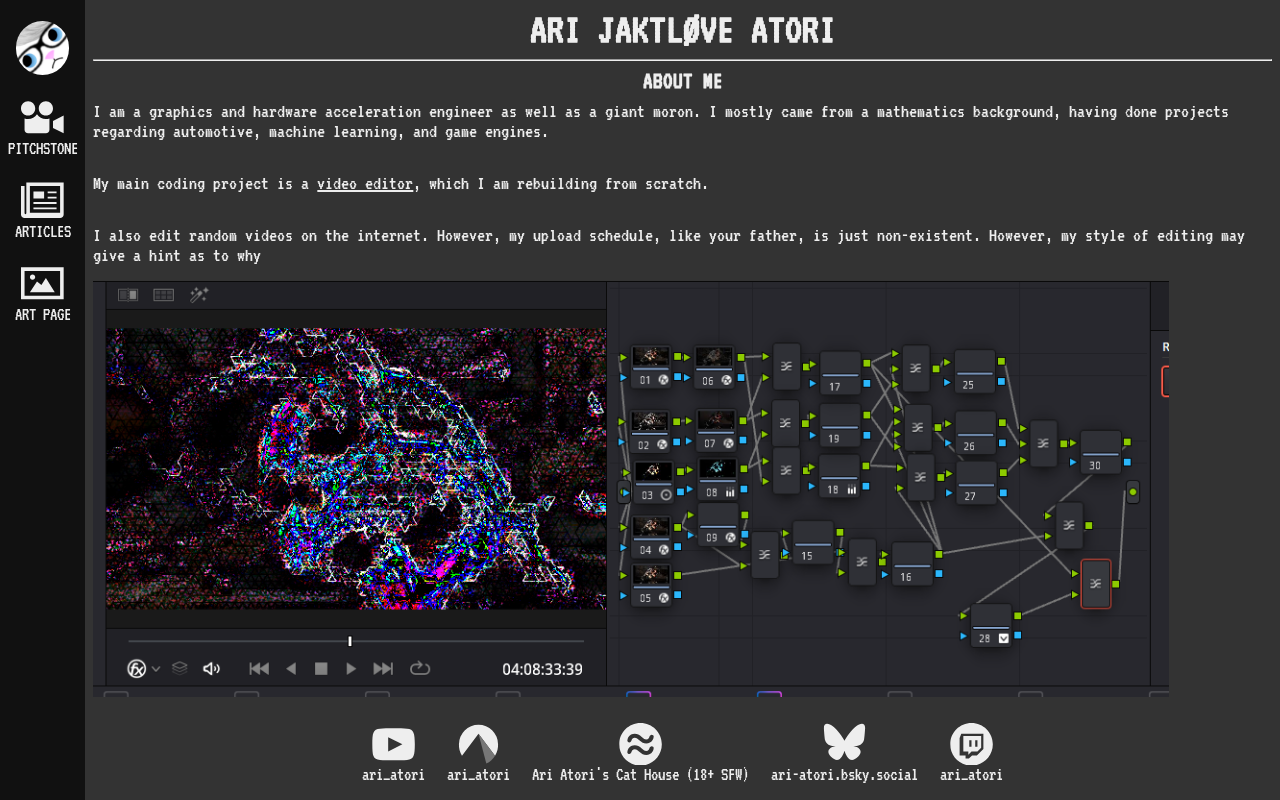Click the ABOUT ME heading

(682, 82)
